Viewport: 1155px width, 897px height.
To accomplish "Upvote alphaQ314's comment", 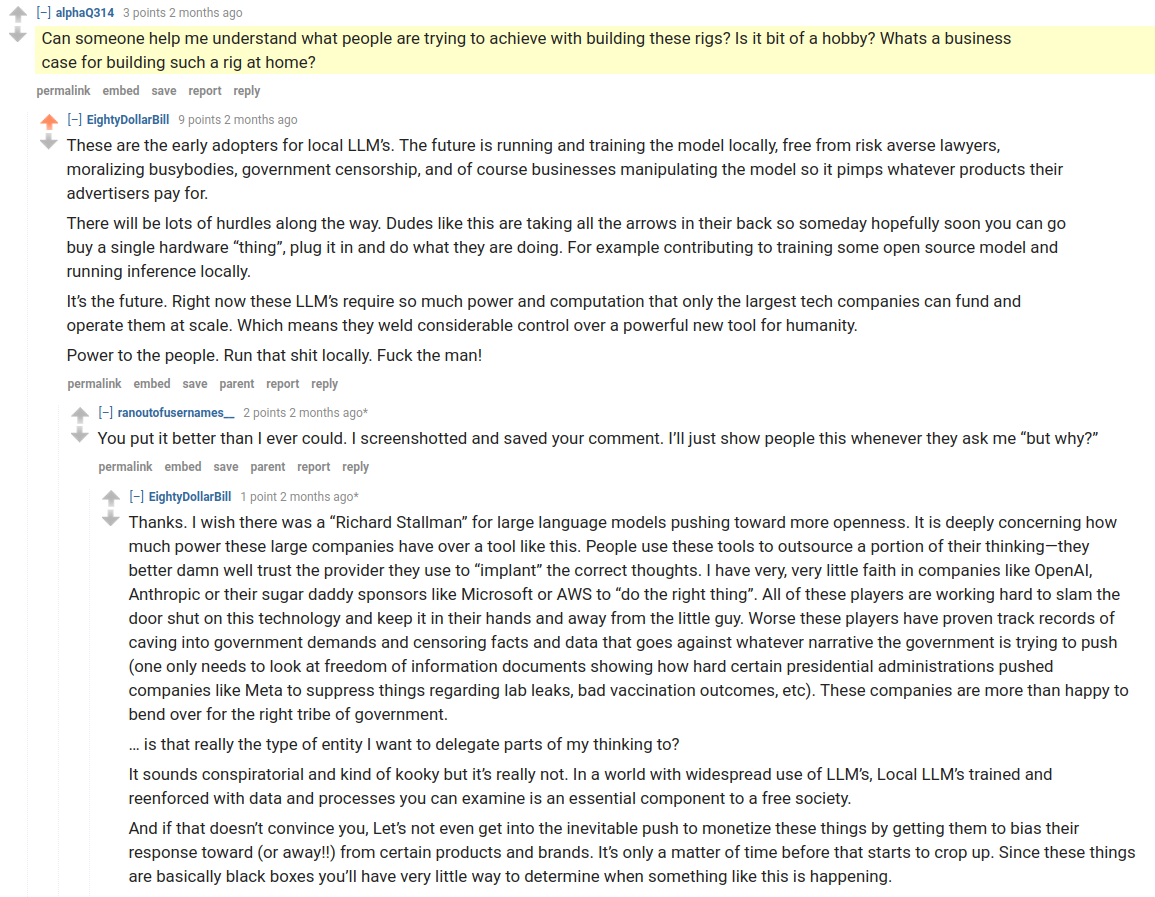I will coord(18,13).
